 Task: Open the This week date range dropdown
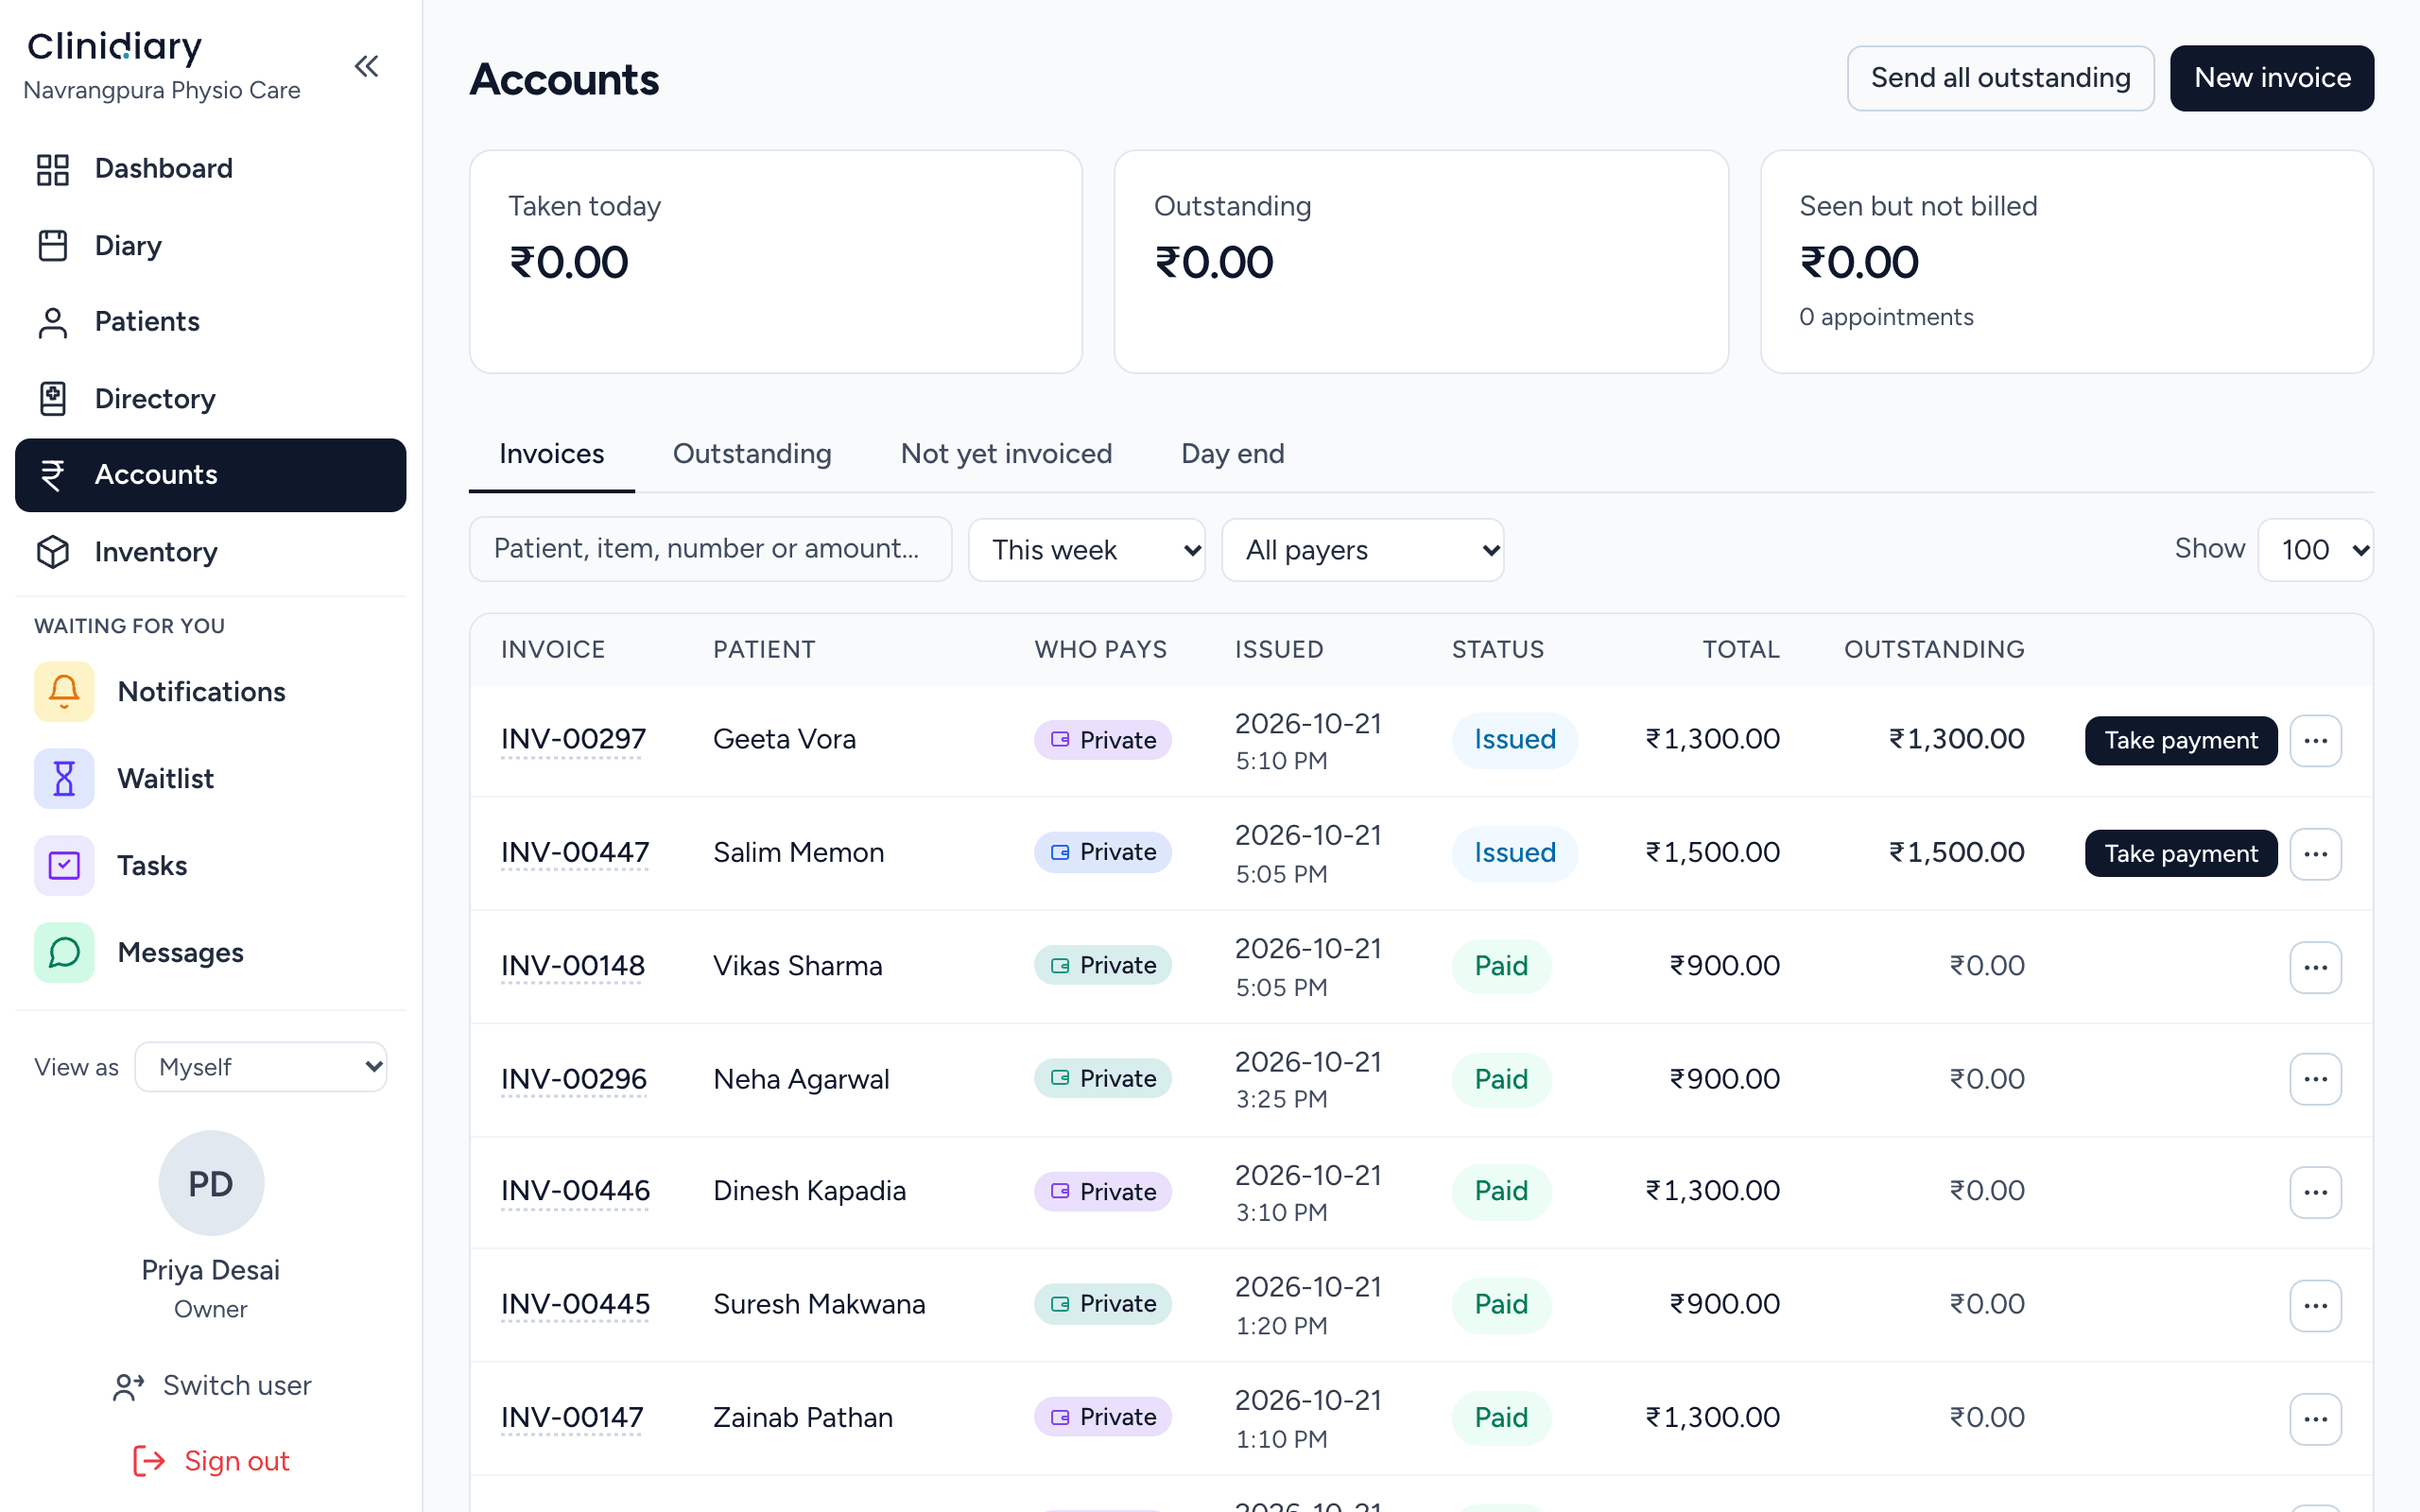pos(1086,549)
